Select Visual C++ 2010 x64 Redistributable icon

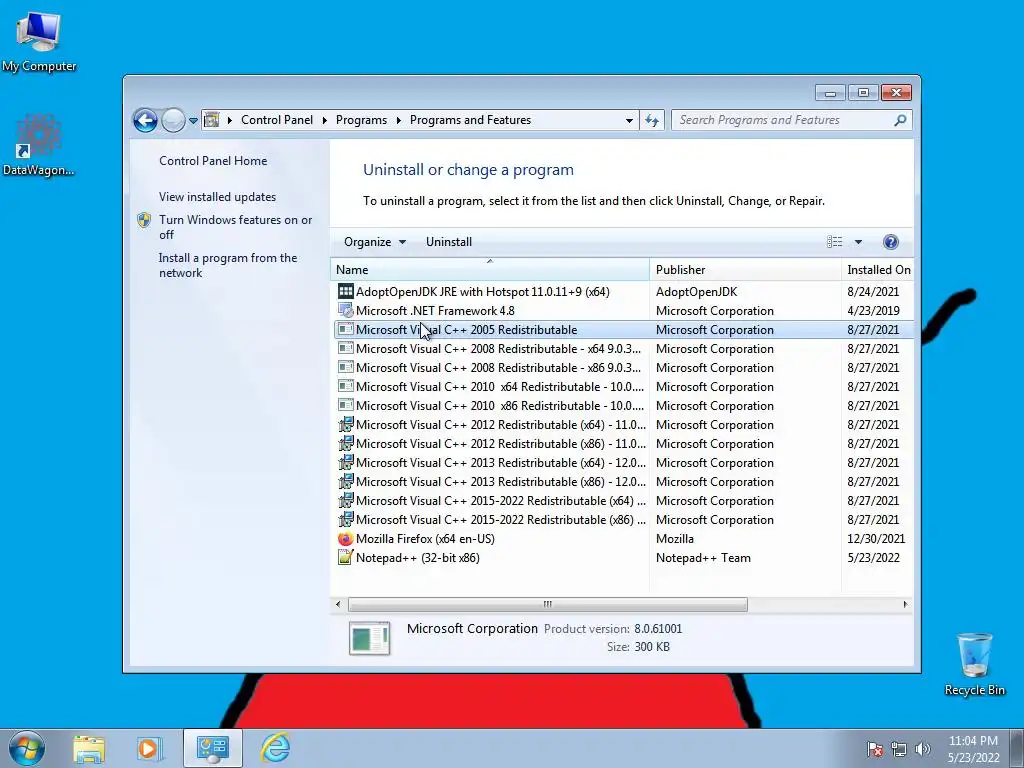pos(345,386)
